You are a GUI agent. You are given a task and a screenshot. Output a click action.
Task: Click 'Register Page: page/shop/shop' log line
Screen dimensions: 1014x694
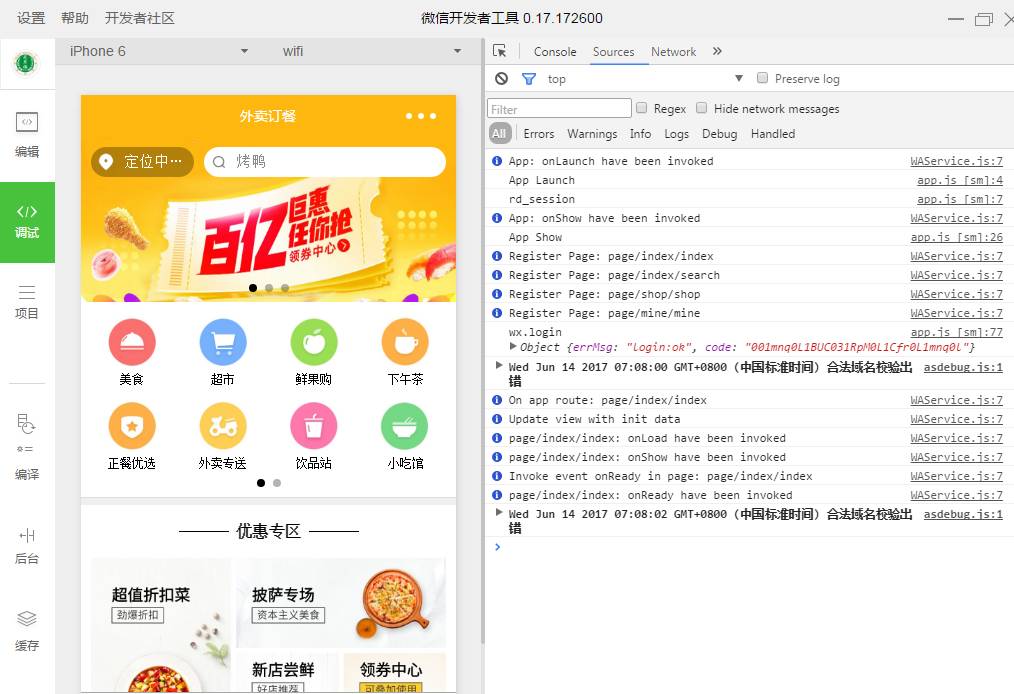[x=604, y=294]
